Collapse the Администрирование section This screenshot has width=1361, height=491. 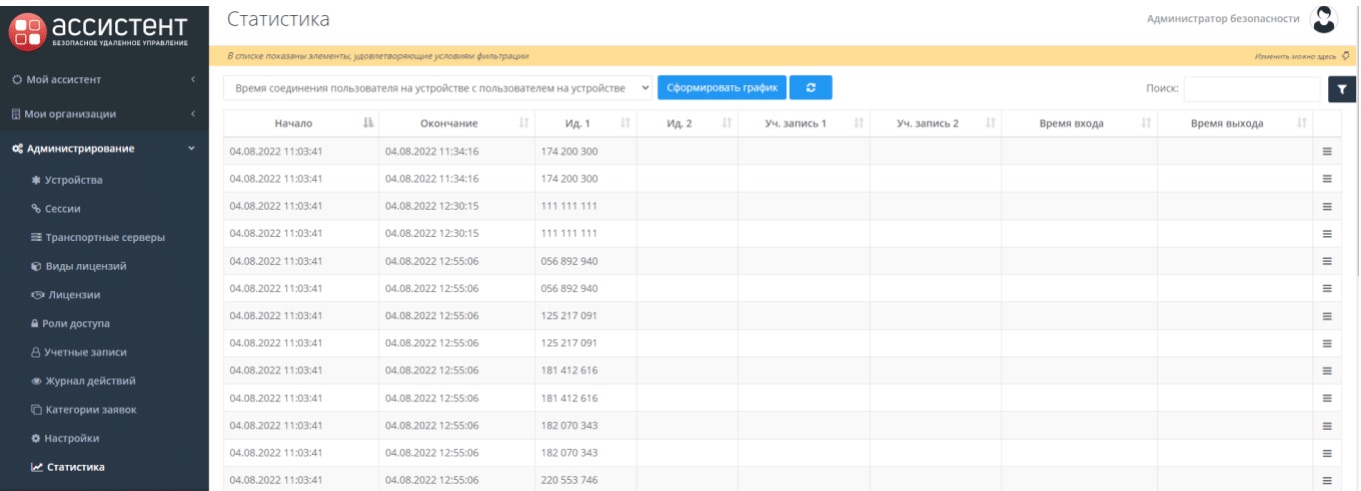pos(104,149)
